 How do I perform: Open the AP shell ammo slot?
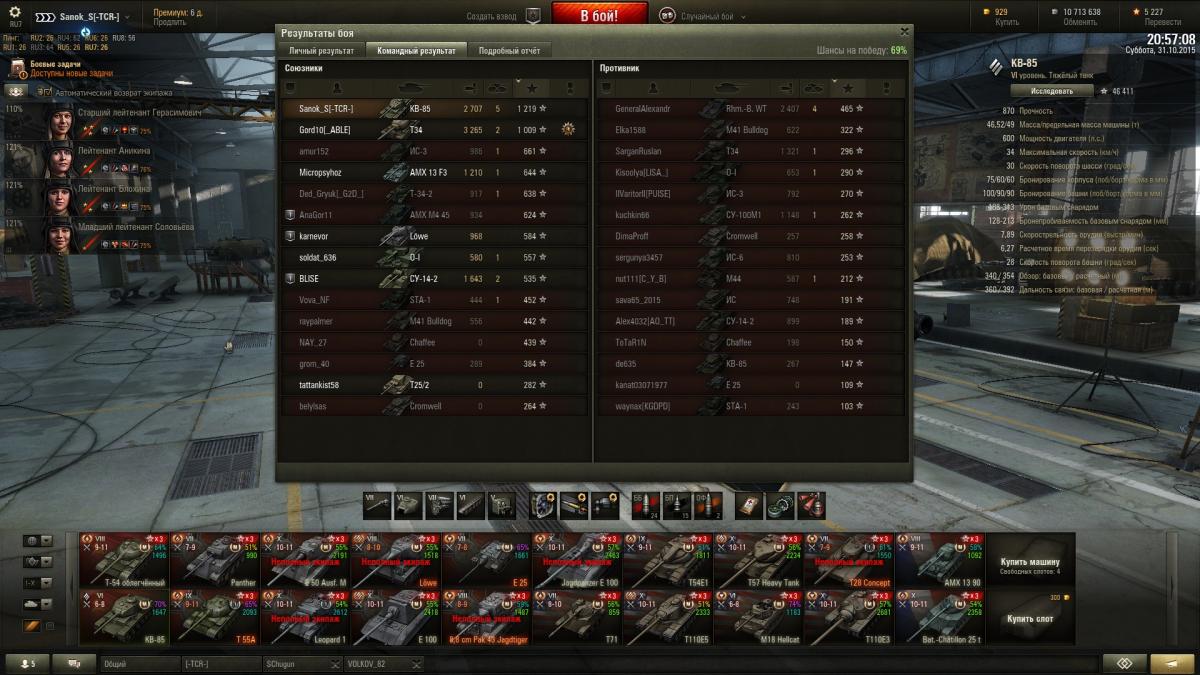click(646, 505)
